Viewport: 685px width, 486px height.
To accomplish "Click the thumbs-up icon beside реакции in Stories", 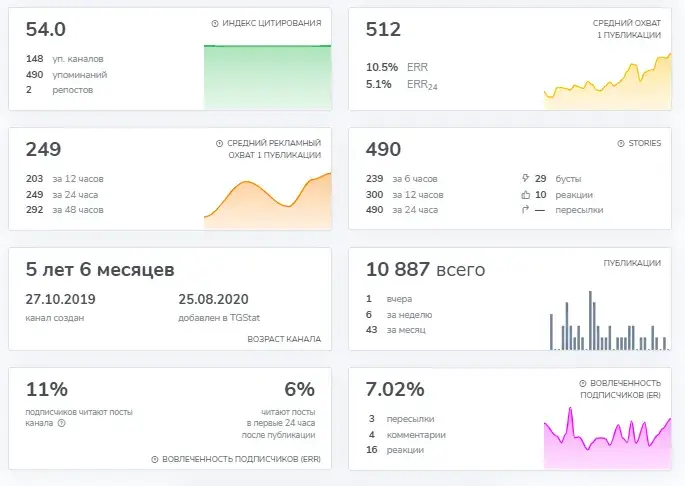I will tap(526, 194).
